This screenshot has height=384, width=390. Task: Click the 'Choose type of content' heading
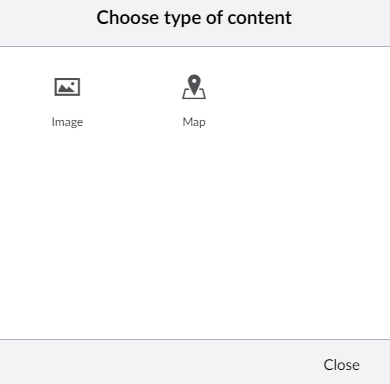pos(194,18)
